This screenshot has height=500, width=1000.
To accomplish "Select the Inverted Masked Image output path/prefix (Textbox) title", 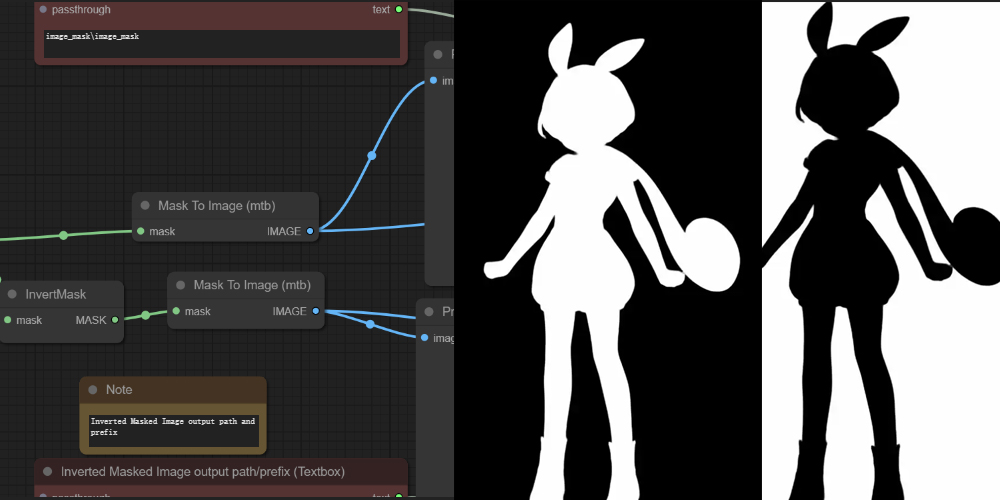I will [x=203, y=472].
